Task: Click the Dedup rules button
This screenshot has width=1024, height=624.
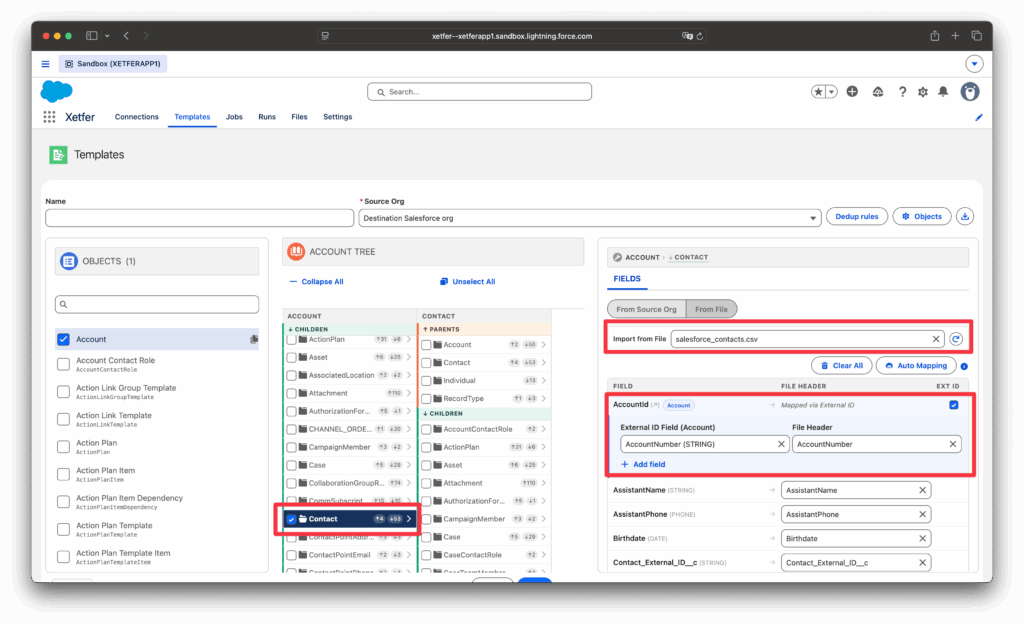Action: [x=856, y=217]
